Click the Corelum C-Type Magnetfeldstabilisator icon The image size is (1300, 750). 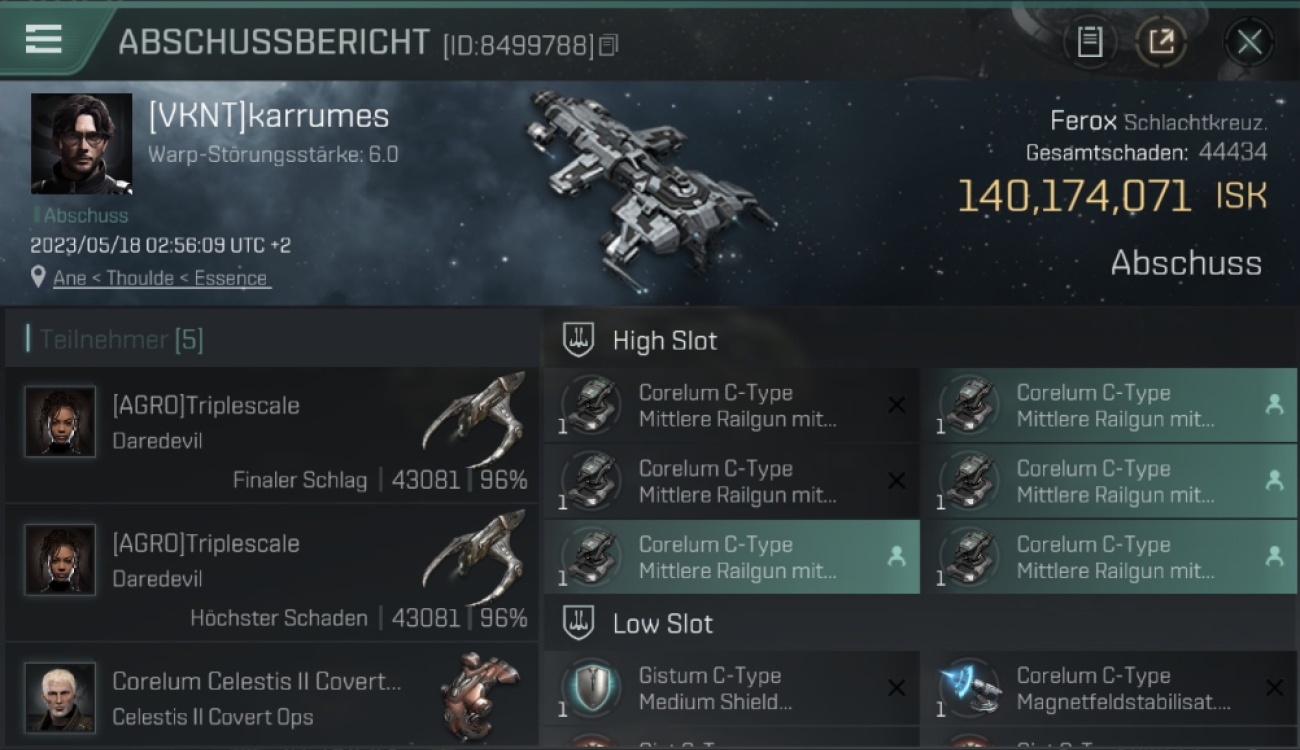click(969, 688)
